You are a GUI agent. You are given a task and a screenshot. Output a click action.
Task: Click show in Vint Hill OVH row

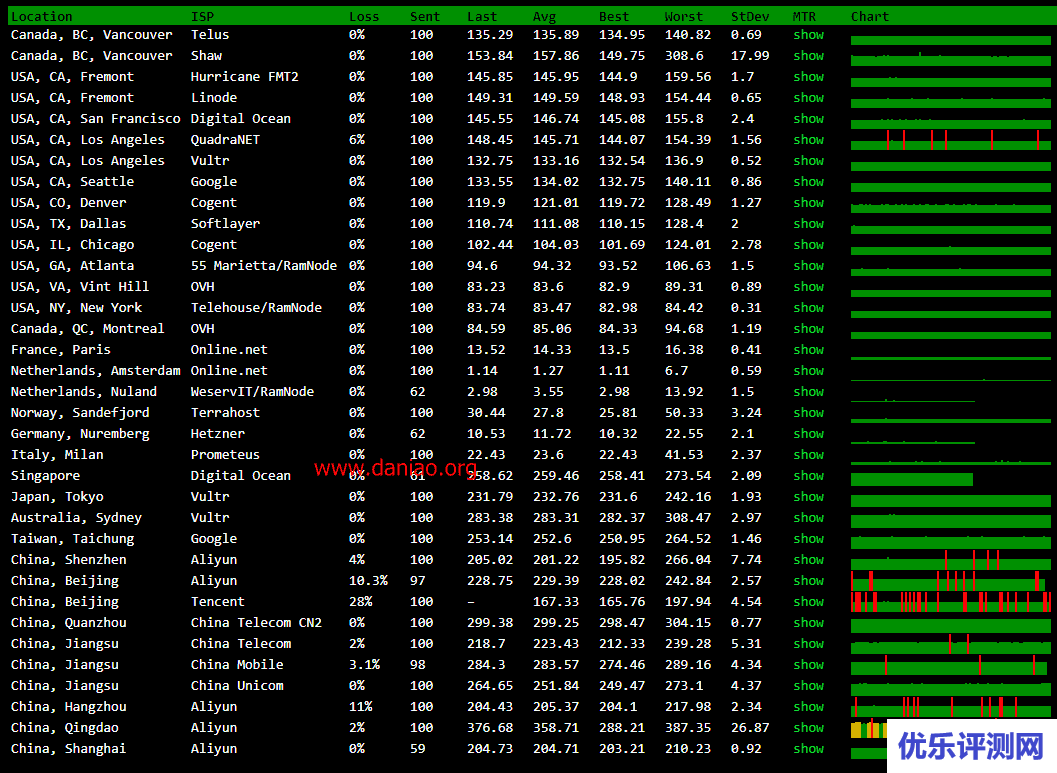pyautogui.click(x=808, y=286)
